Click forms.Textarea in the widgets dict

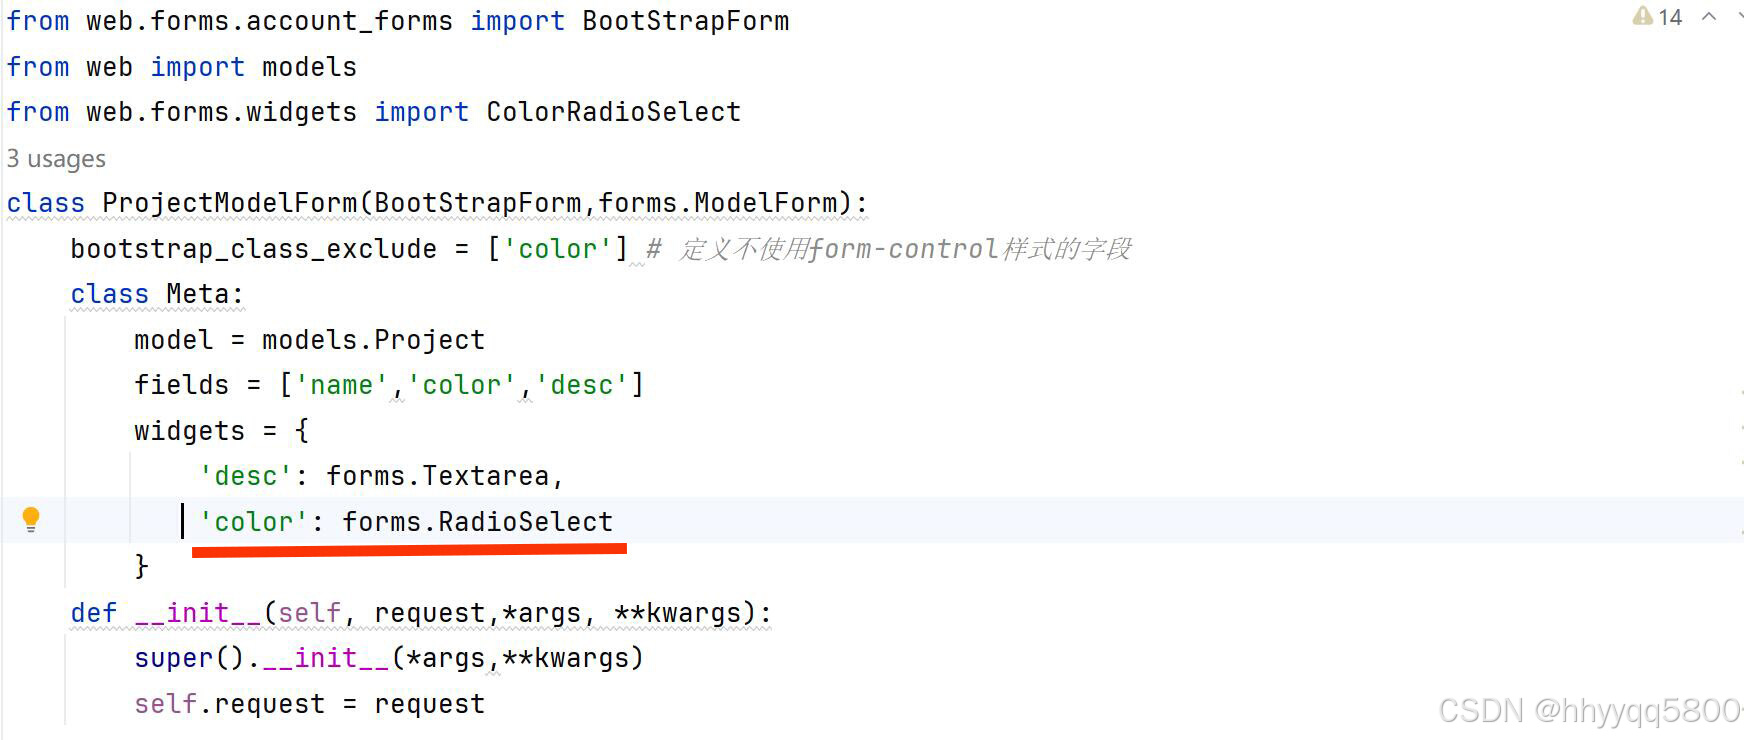pyautogui.click(x=437, y=476)
